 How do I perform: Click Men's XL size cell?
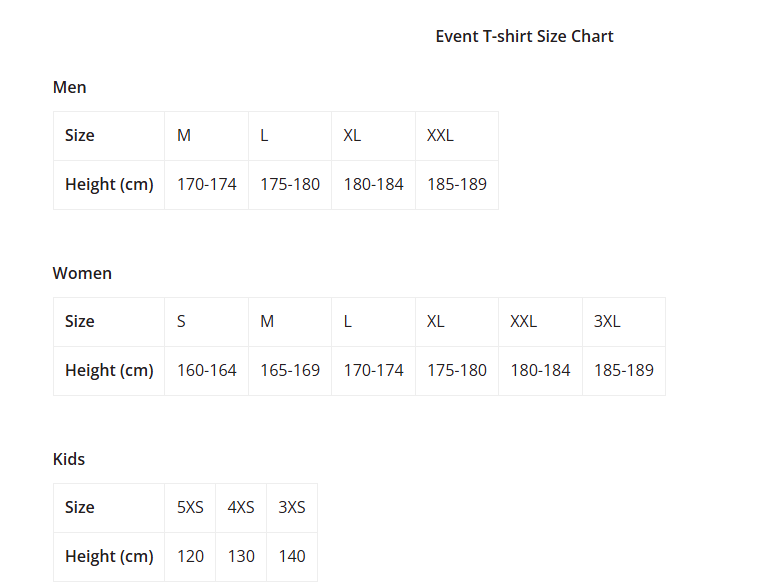point(352,135)
